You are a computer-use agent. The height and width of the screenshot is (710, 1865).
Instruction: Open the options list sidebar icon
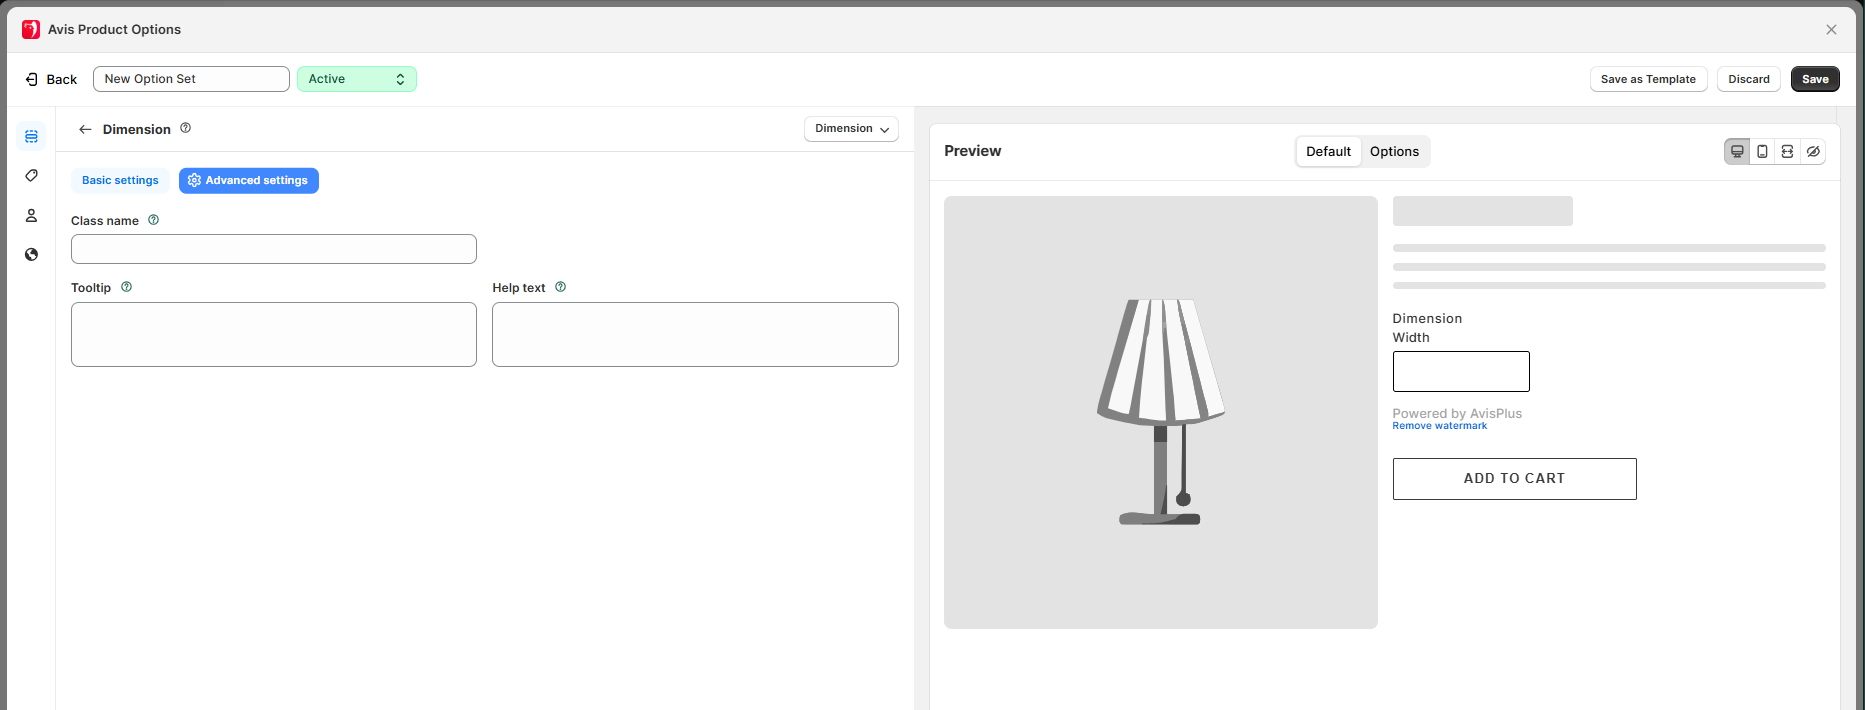[31, 136]
